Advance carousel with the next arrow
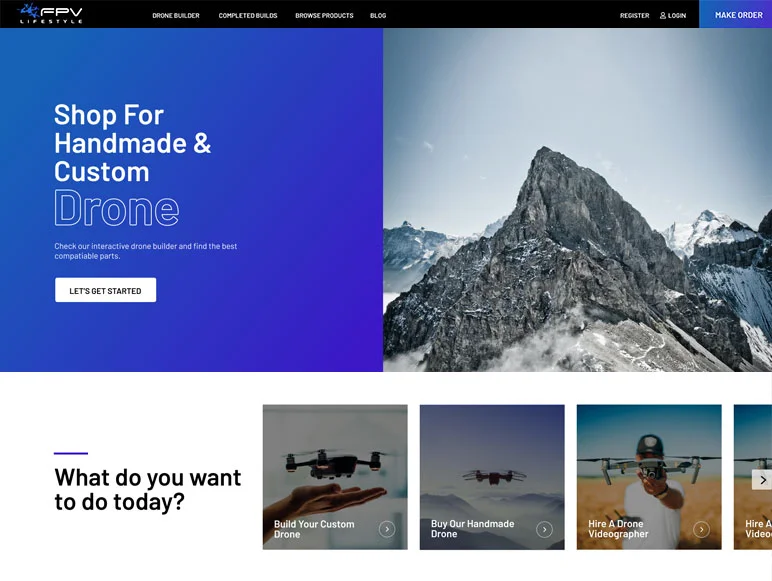Image resolution: width=772 pixels, height=581 pixels. click(x=762, y=480)
